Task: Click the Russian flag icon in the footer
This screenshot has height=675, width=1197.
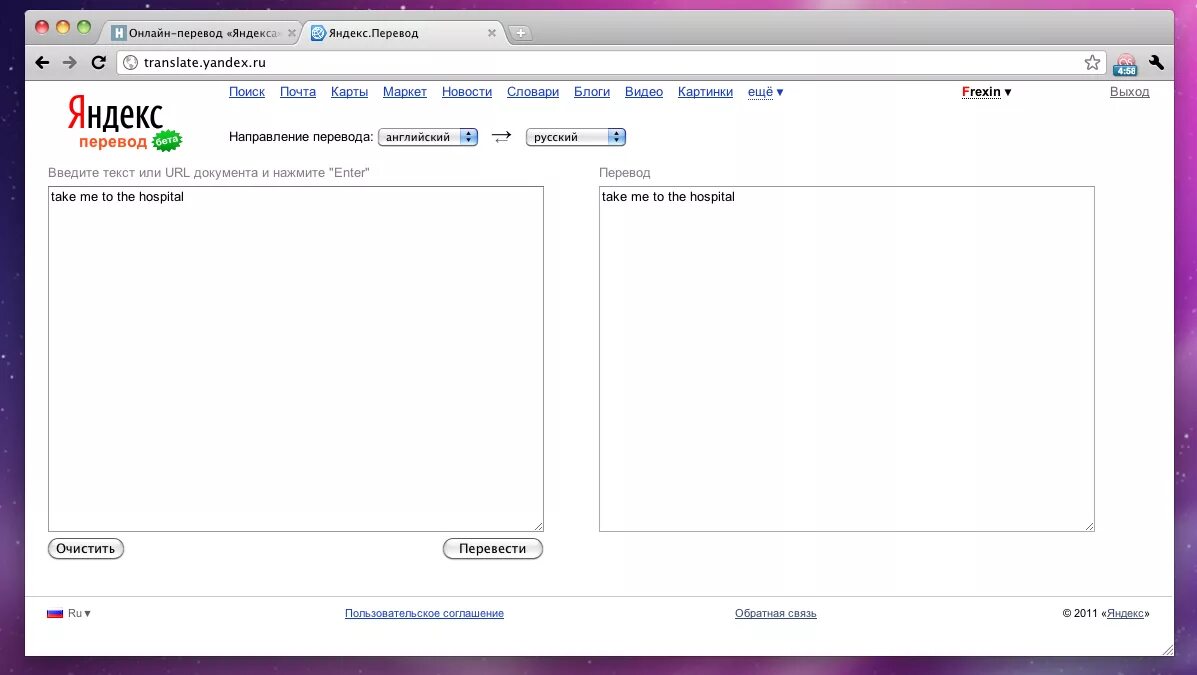Action: click(55, 613)
